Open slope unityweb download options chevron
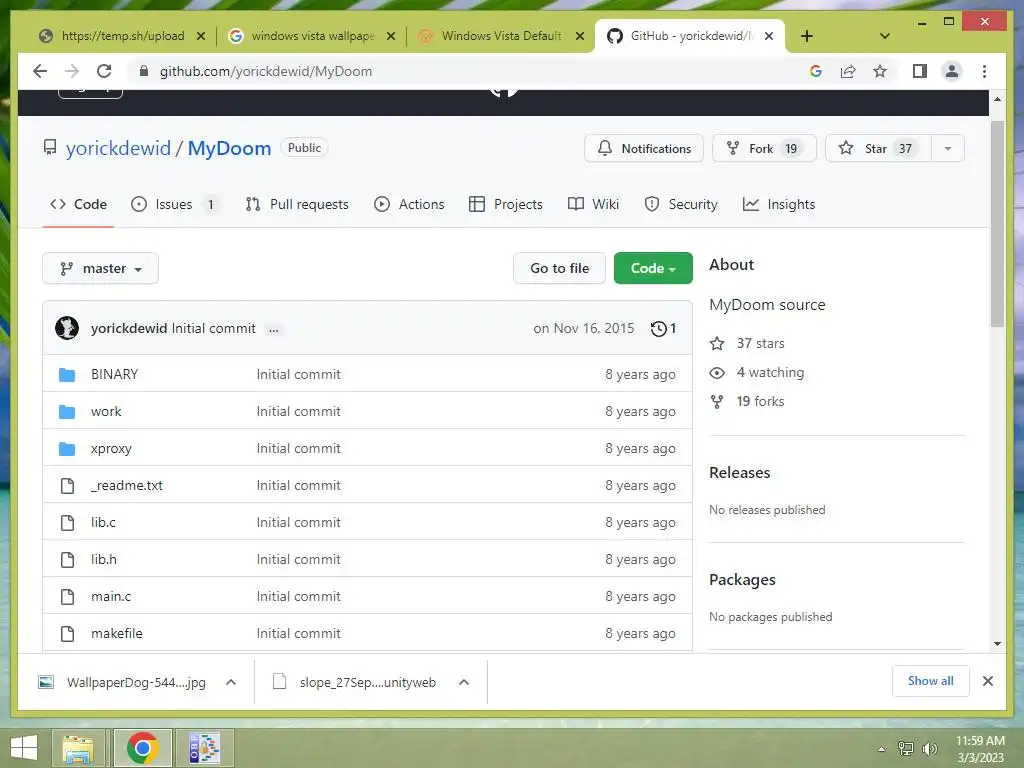The width and height of the screenshot is (1024, 768). coord(464,682)
